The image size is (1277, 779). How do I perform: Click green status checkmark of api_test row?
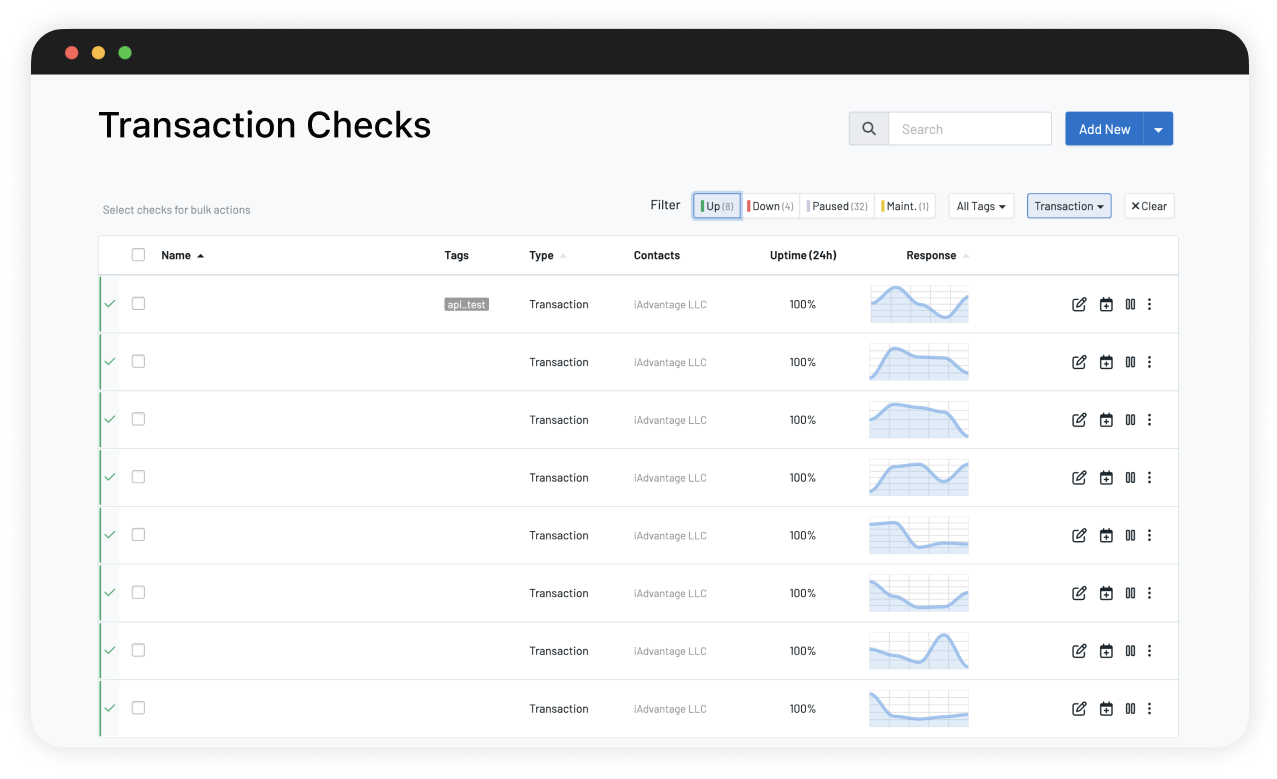110,303
